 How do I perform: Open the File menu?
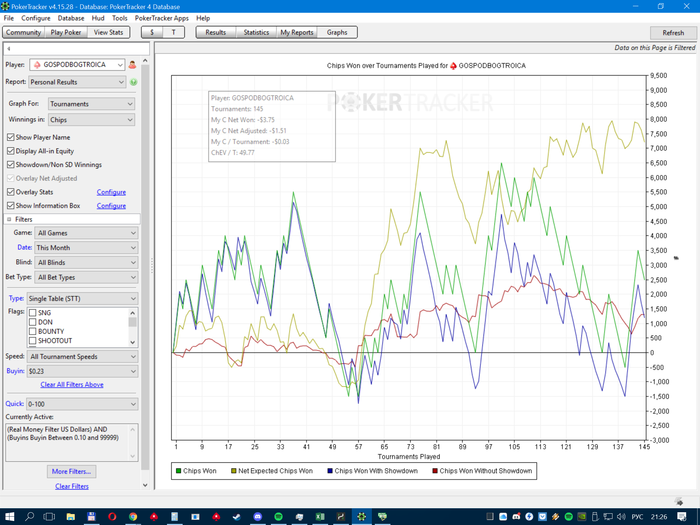[9, 18]
